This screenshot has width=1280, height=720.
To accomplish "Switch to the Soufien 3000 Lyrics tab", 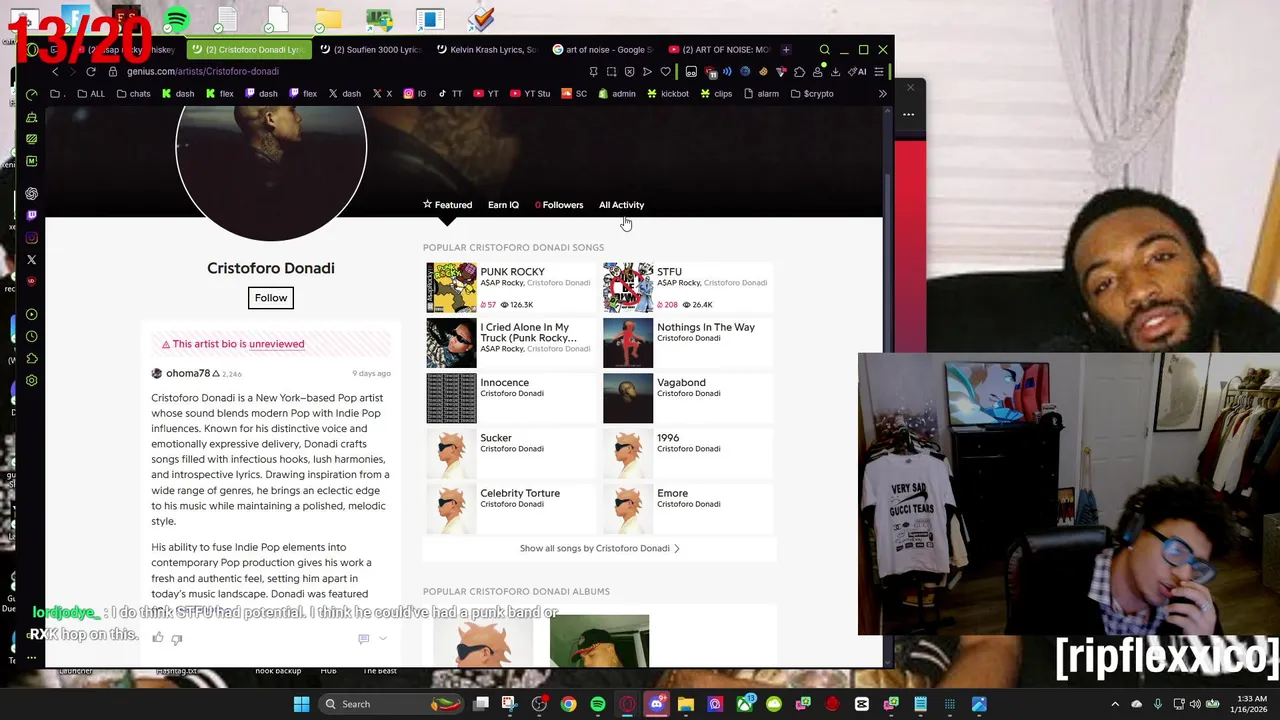I will [370, 49].
